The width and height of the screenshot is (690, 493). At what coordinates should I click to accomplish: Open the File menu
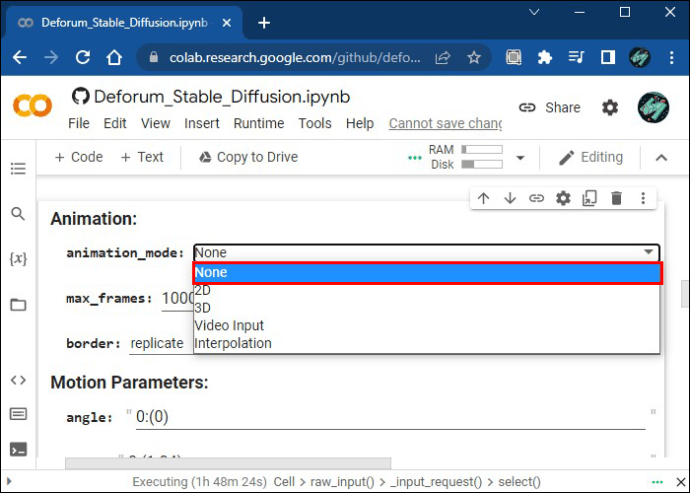(79, 123)
